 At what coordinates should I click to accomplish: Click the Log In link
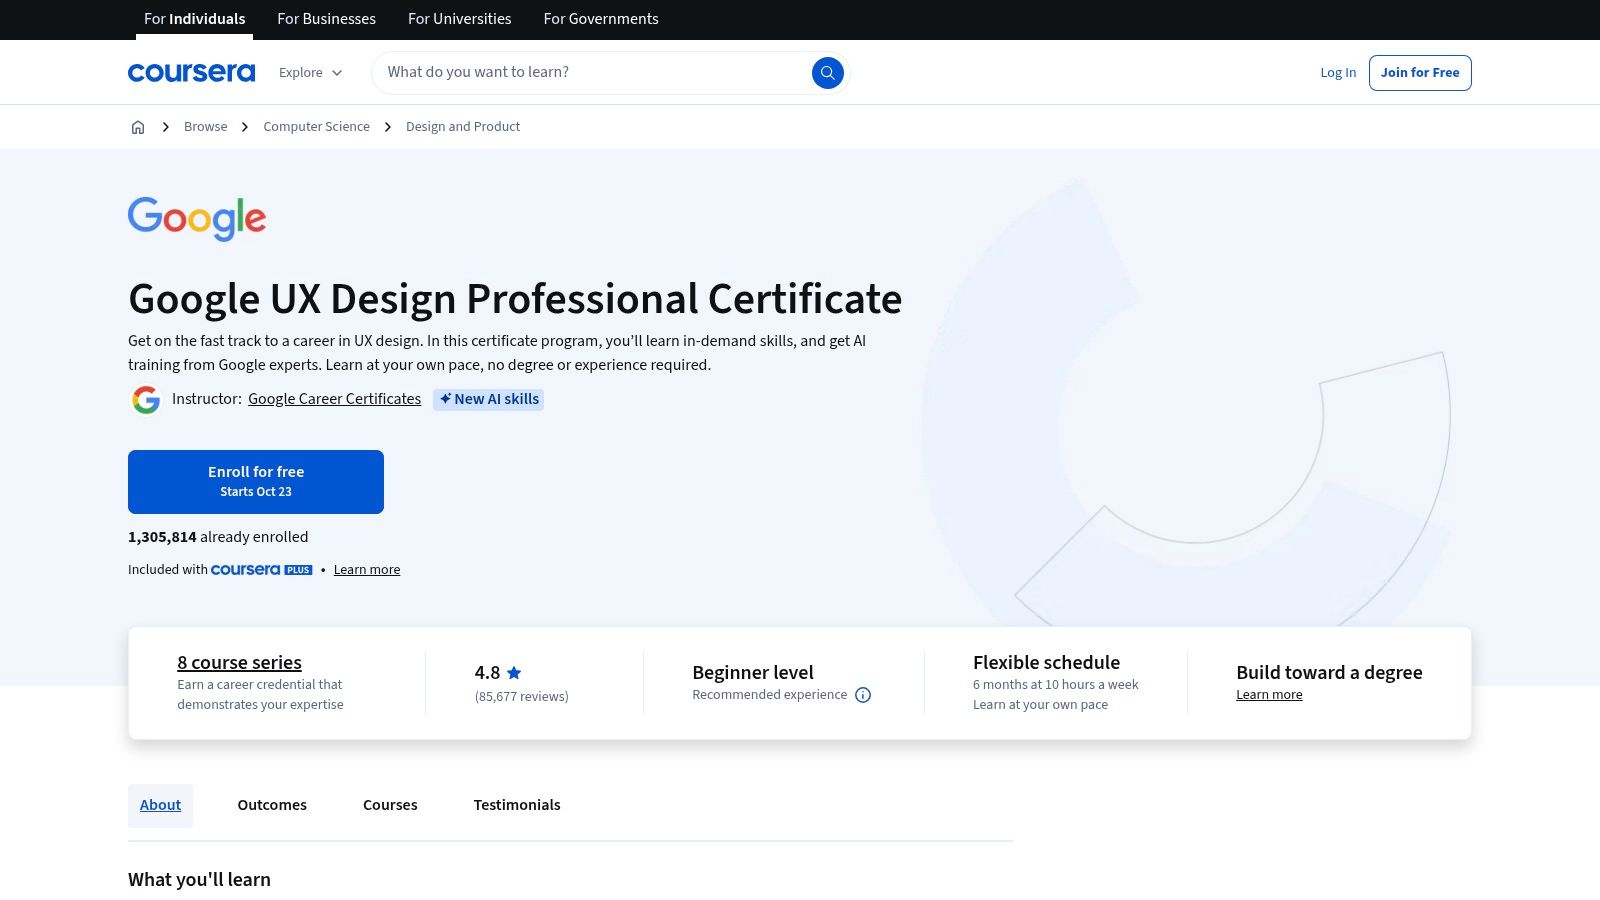click(x=1338, y=73)
